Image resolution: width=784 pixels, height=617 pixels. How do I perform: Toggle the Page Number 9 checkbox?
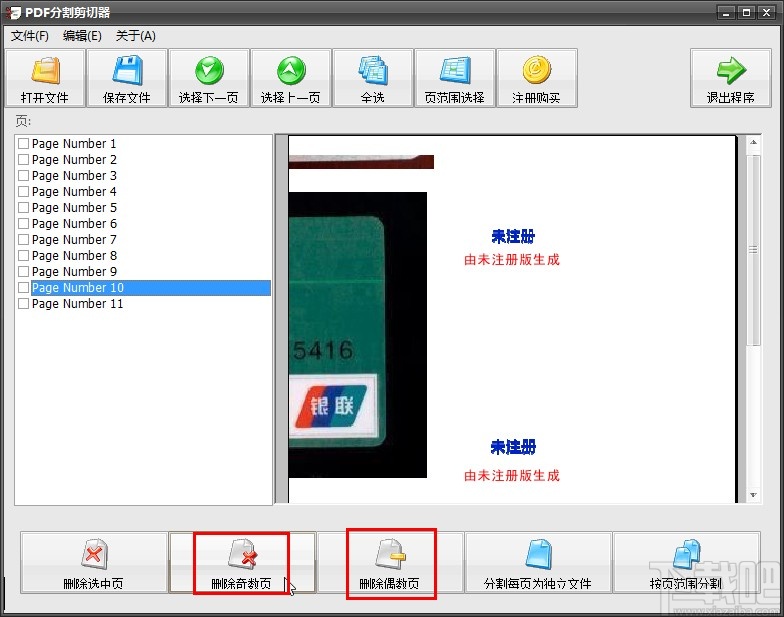[x=24, y=272]
